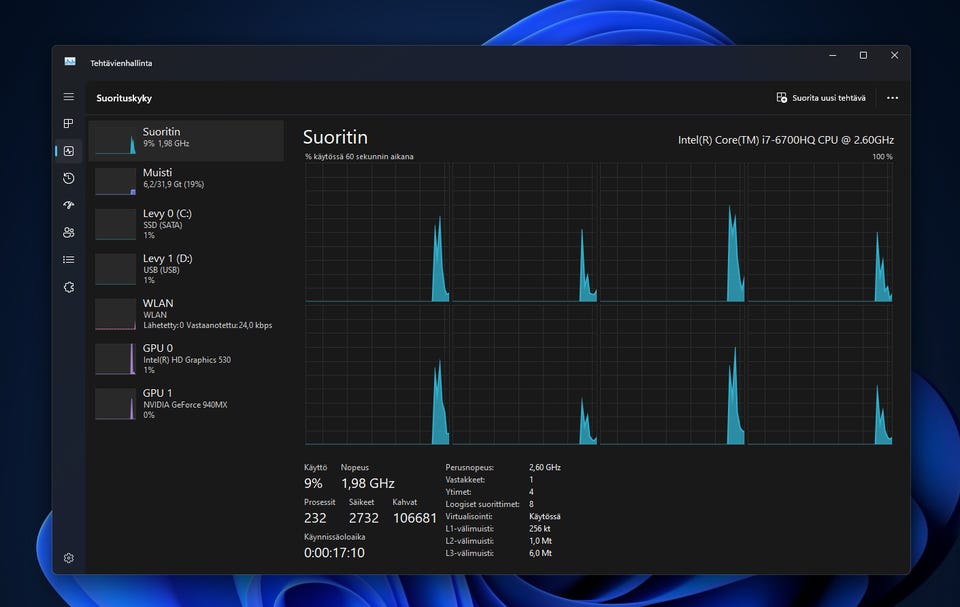Select GPU 1 NVIDIA GeForce 940MX
The width and height of the screenshot is (960, 607).
[186, 403]
